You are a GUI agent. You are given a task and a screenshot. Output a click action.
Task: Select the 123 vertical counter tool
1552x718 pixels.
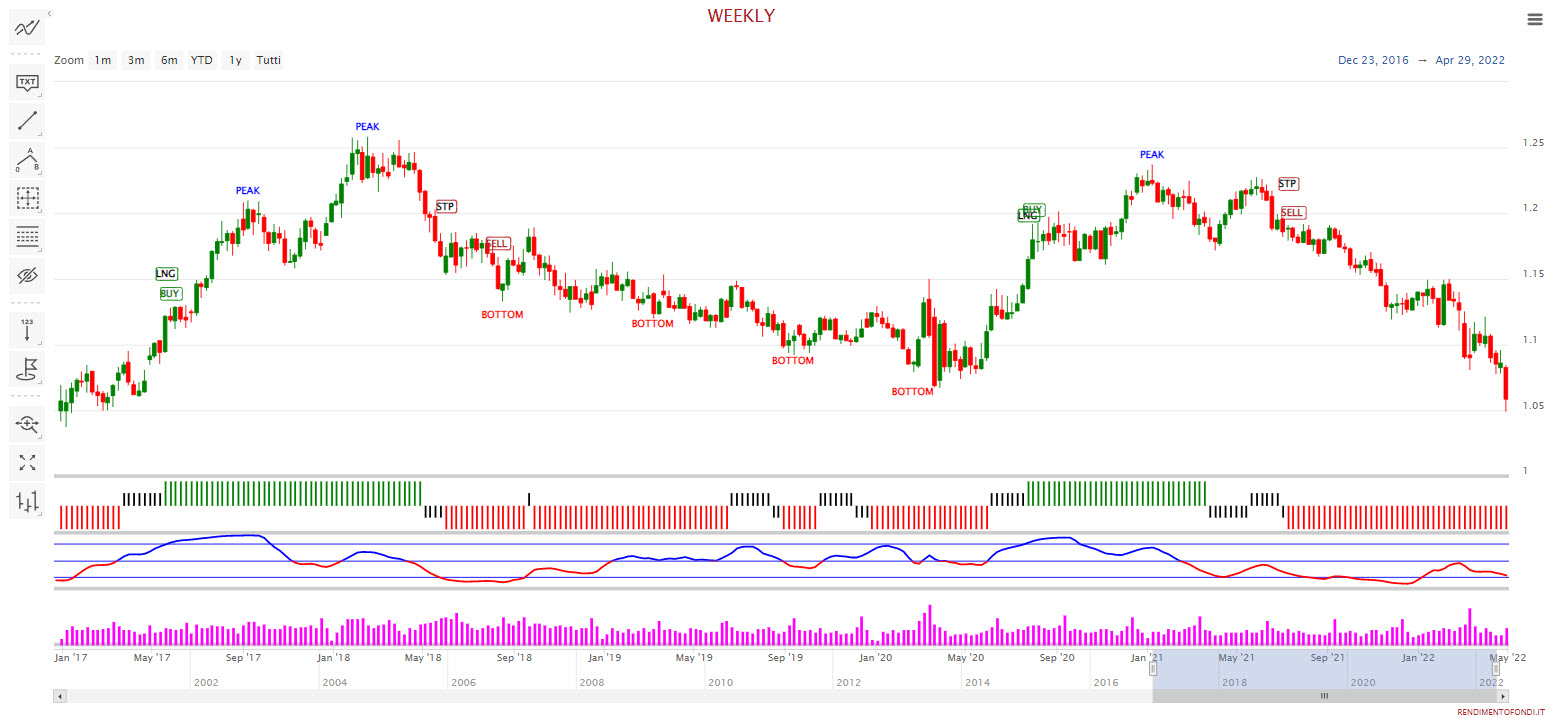(27, 330)
